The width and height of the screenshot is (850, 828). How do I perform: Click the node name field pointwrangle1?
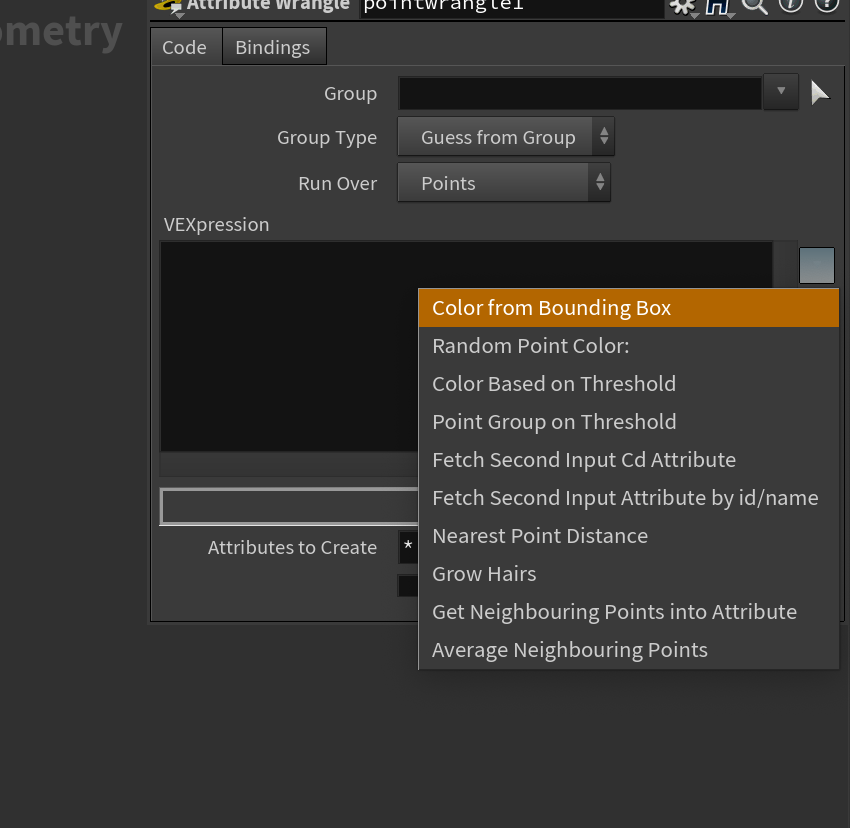tap(512, 7)
